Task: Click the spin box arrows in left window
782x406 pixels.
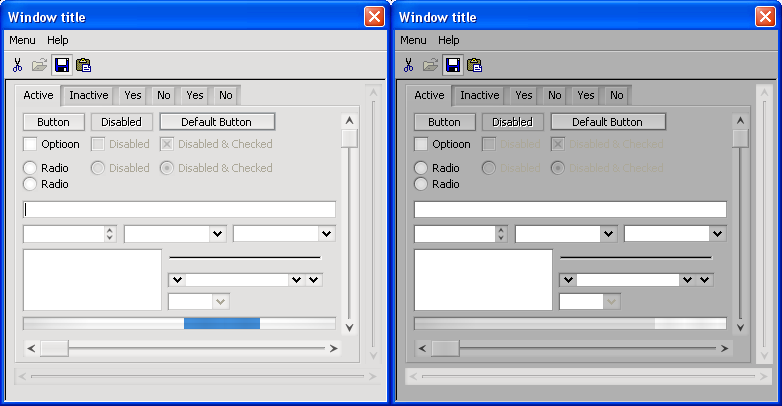Action: click(x=110, y=233)
